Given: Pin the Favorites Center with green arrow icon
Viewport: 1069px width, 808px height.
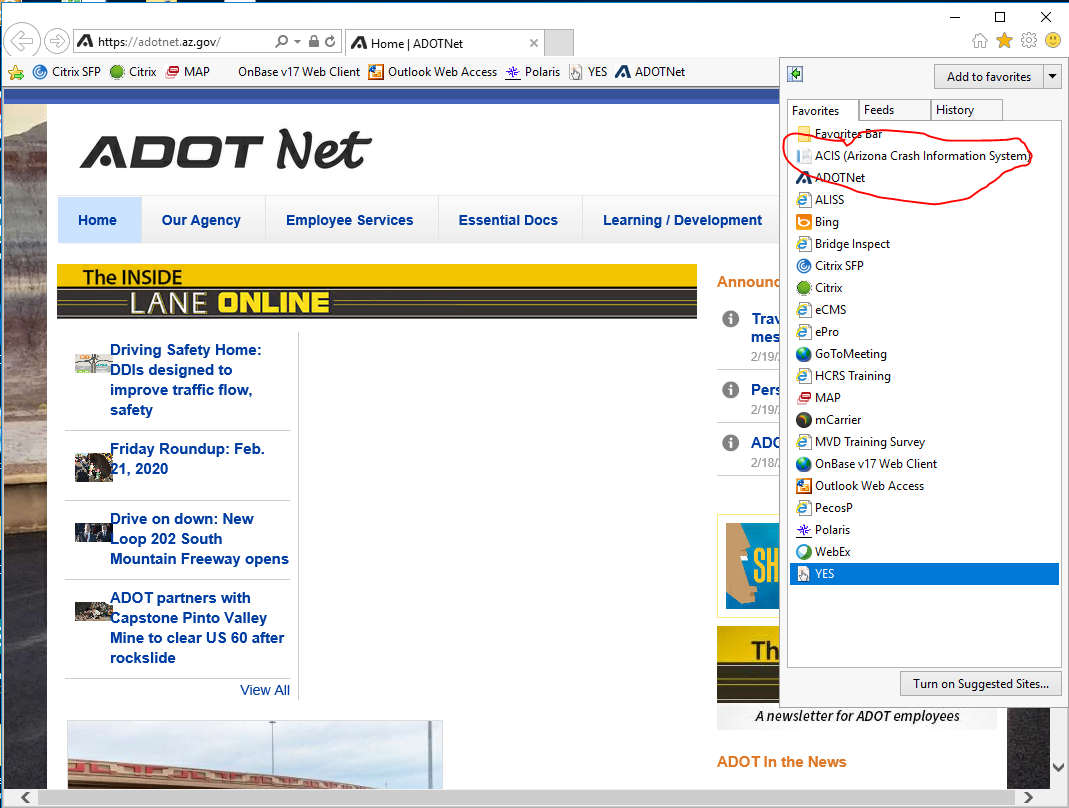Looking at the screenshot, I should pos(795,74).
